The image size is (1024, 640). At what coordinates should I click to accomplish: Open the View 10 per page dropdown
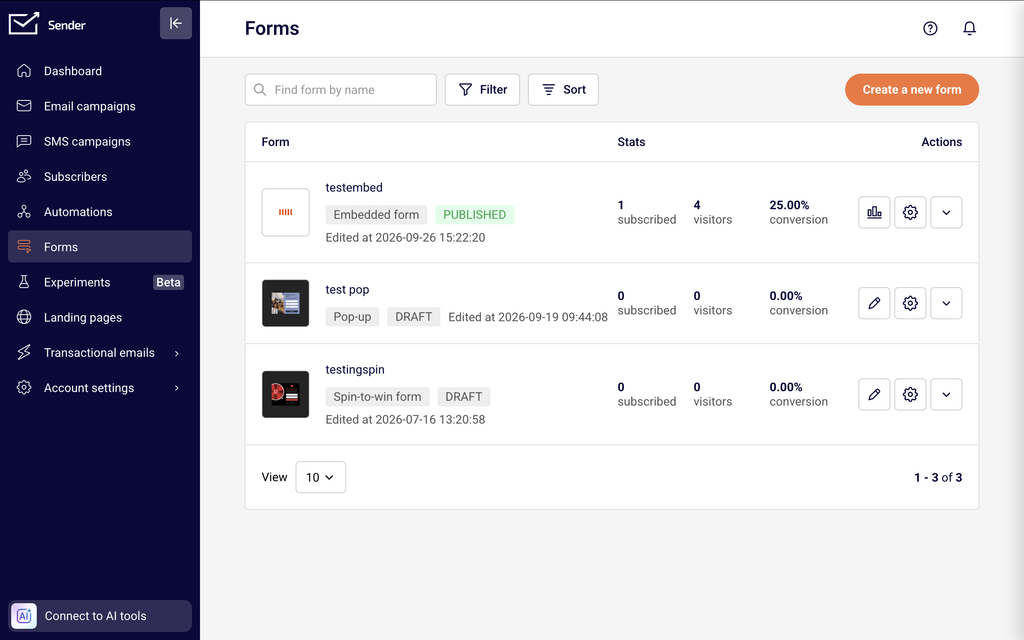(x=321, y=477)
